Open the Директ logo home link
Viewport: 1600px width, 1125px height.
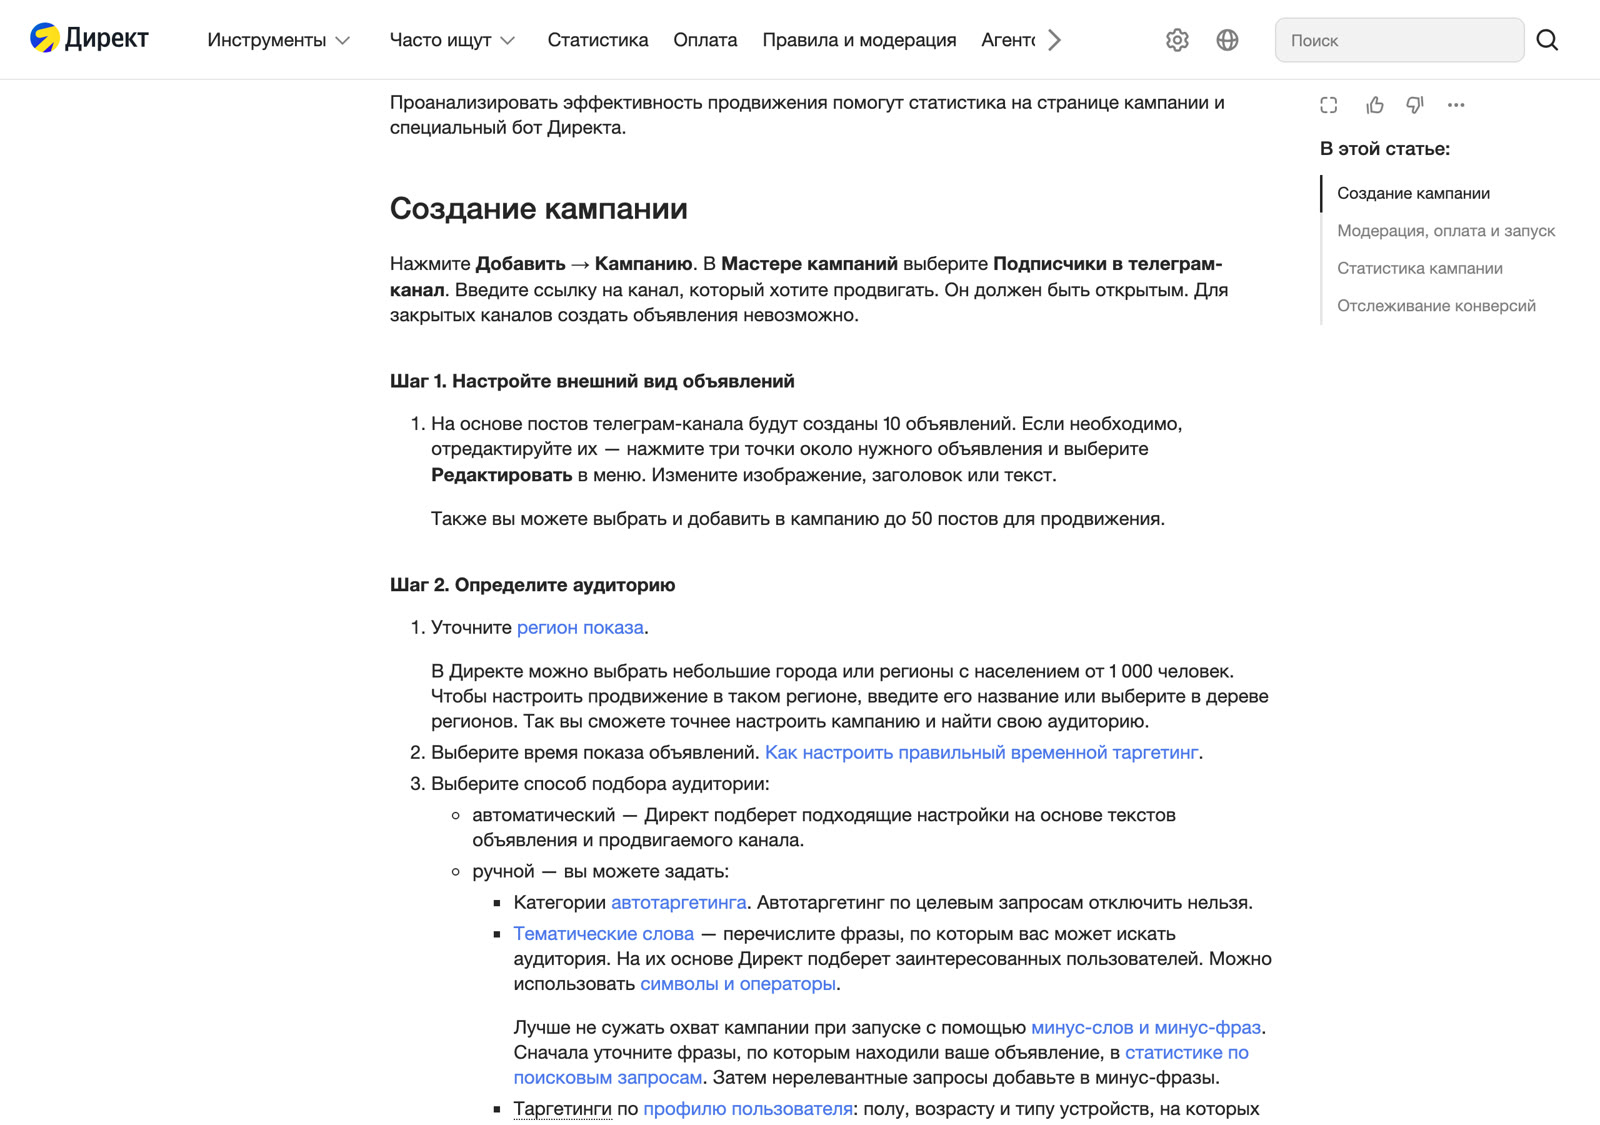point(89,39)
